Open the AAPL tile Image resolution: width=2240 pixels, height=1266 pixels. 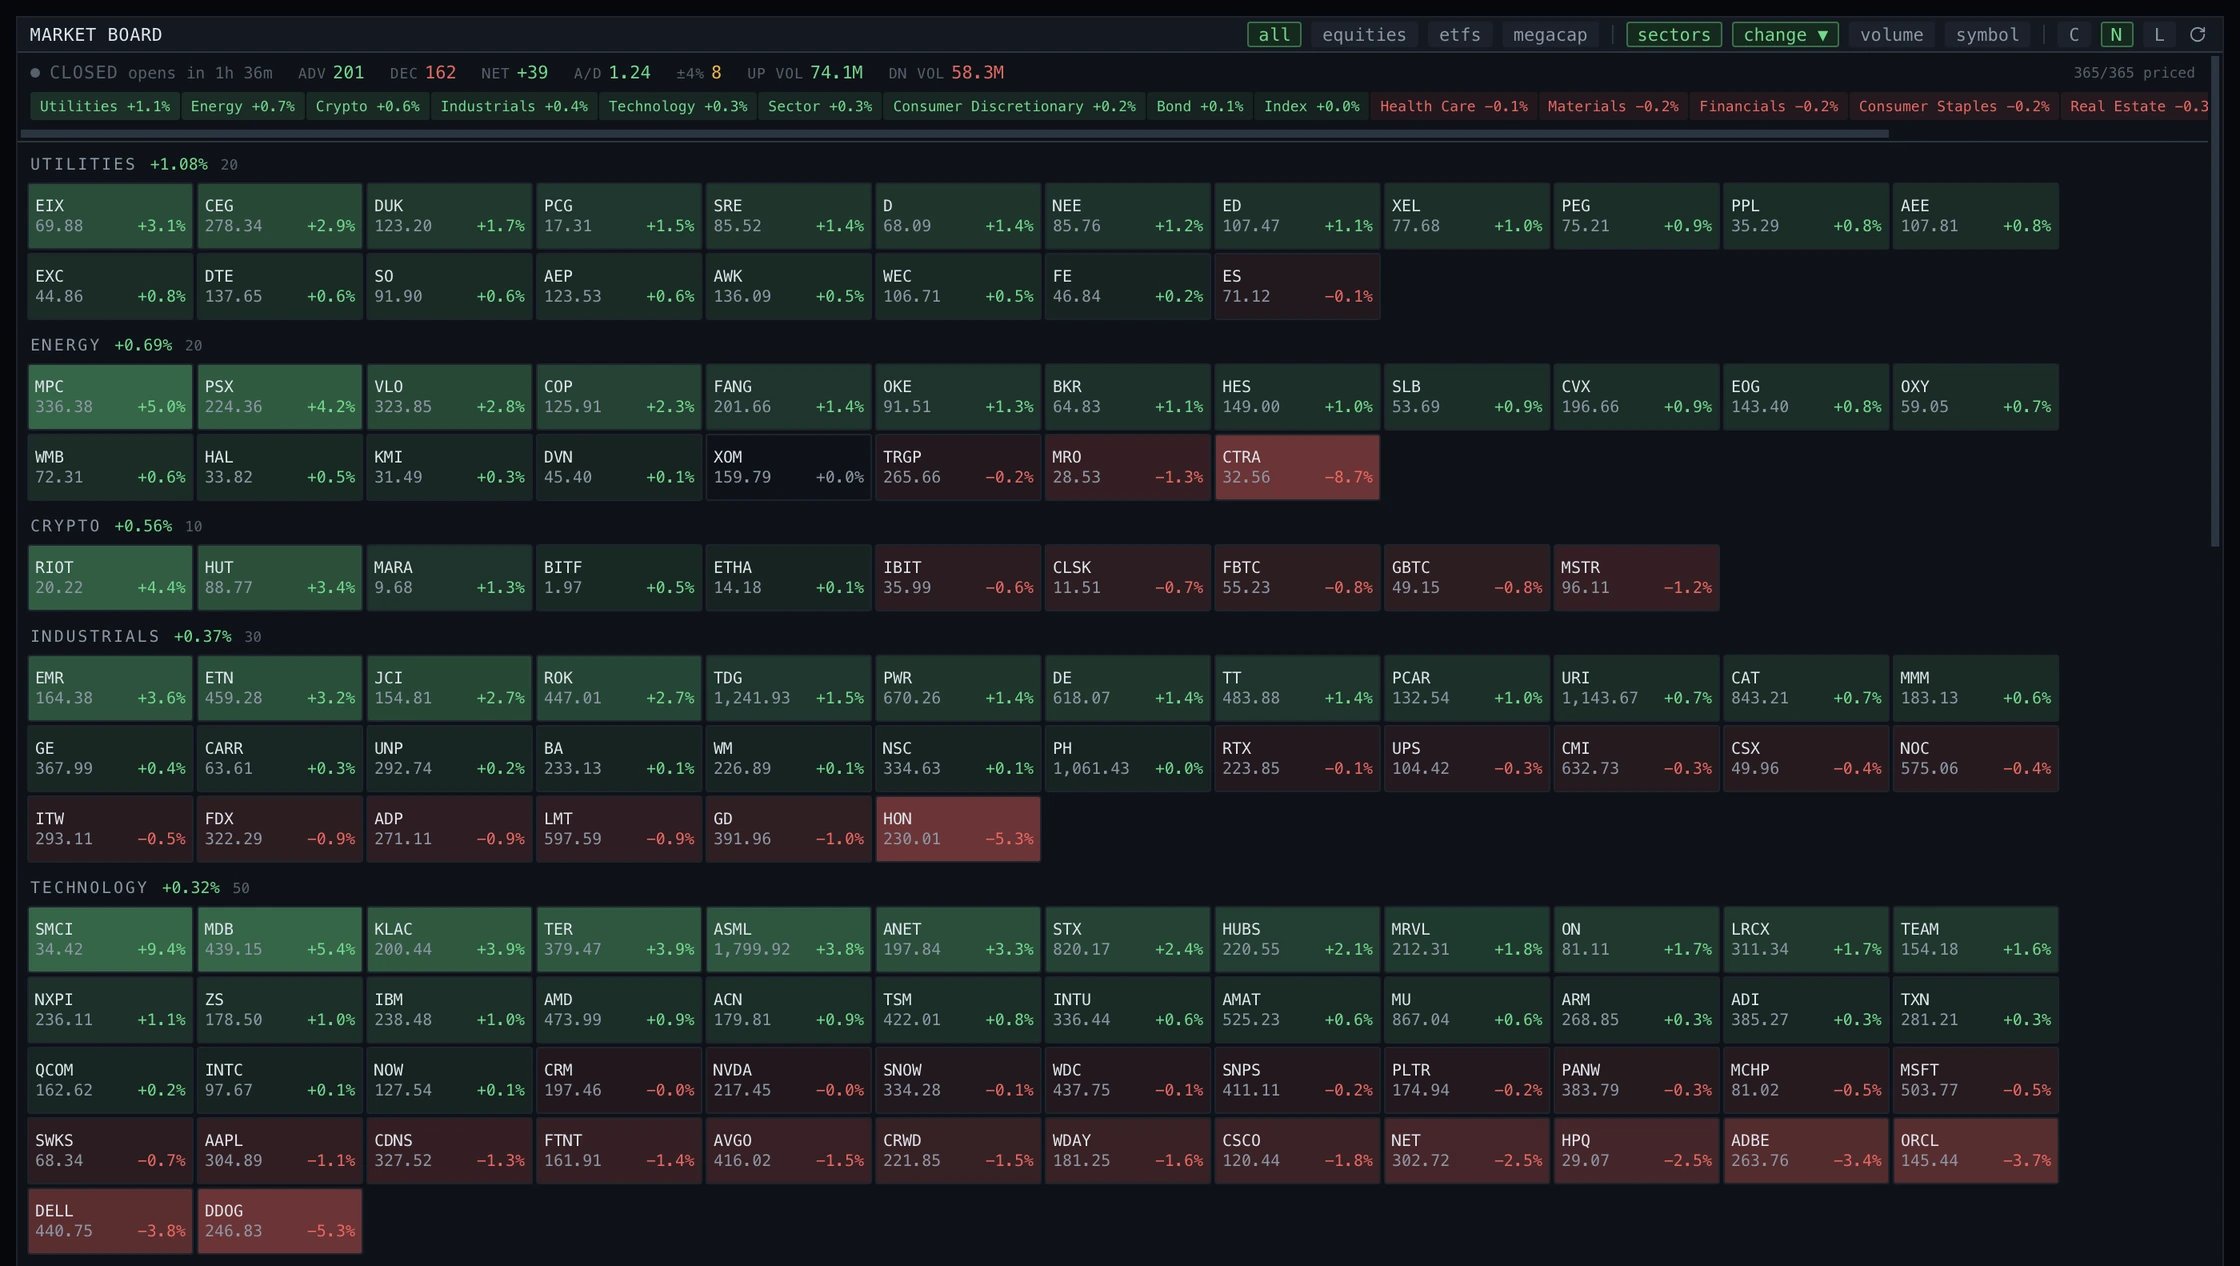(280, 1150)
